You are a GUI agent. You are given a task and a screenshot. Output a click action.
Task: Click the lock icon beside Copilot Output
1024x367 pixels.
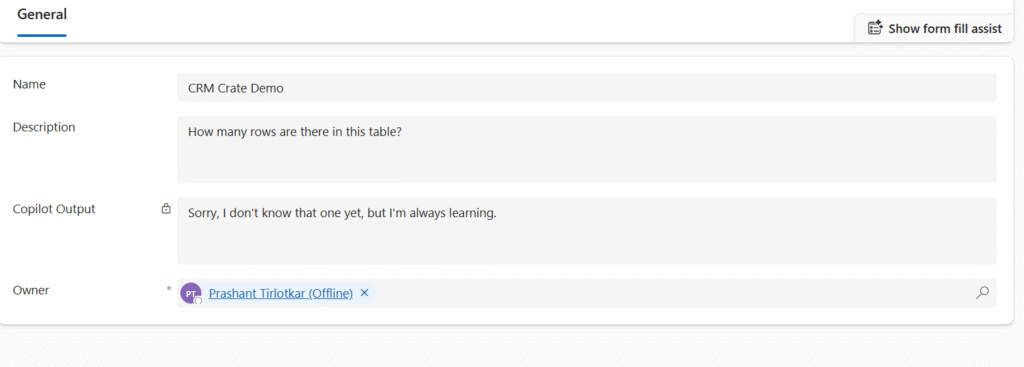[x=166, y=210]
